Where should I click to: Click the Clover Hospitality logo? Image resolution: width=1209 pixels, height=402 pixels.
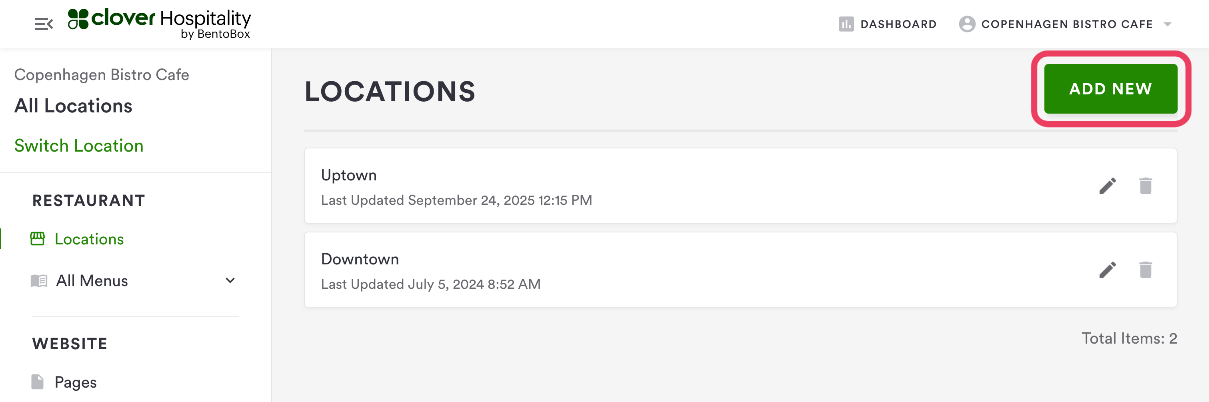point(159,24)
